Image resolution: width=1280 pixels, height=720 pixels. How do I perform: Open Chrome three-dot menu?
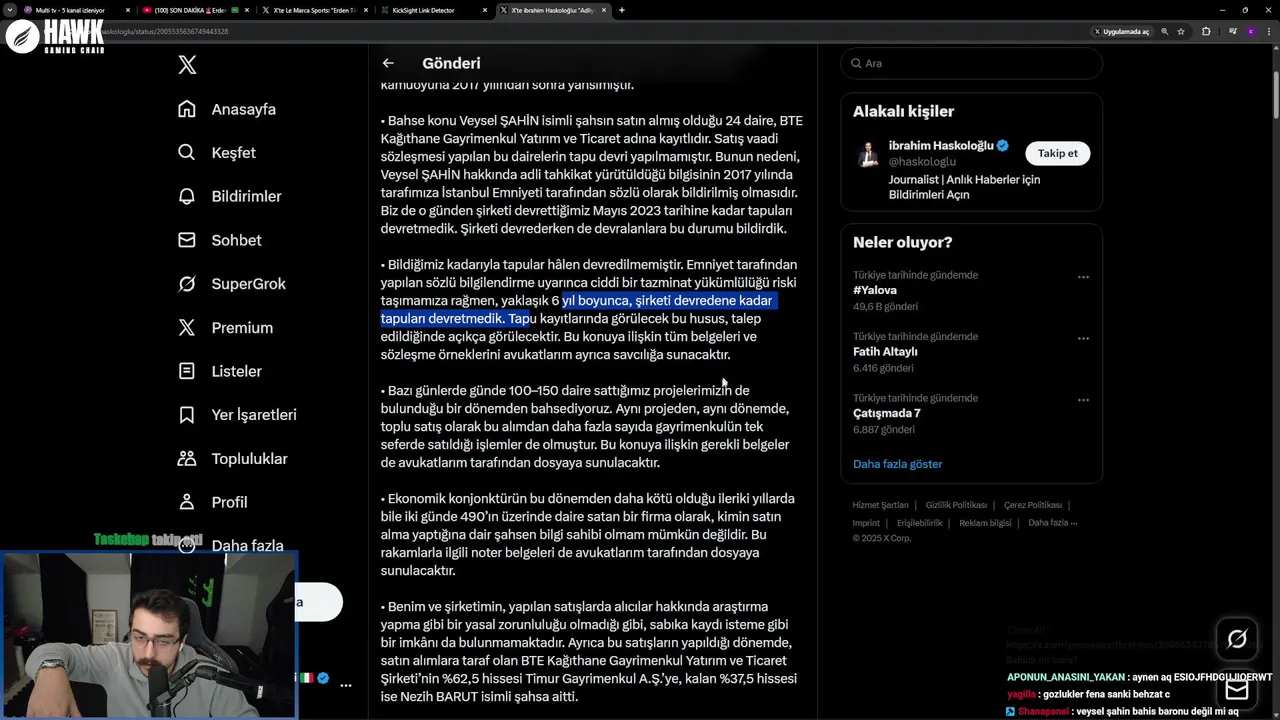pyautogui.click(x=1268, y=32)
